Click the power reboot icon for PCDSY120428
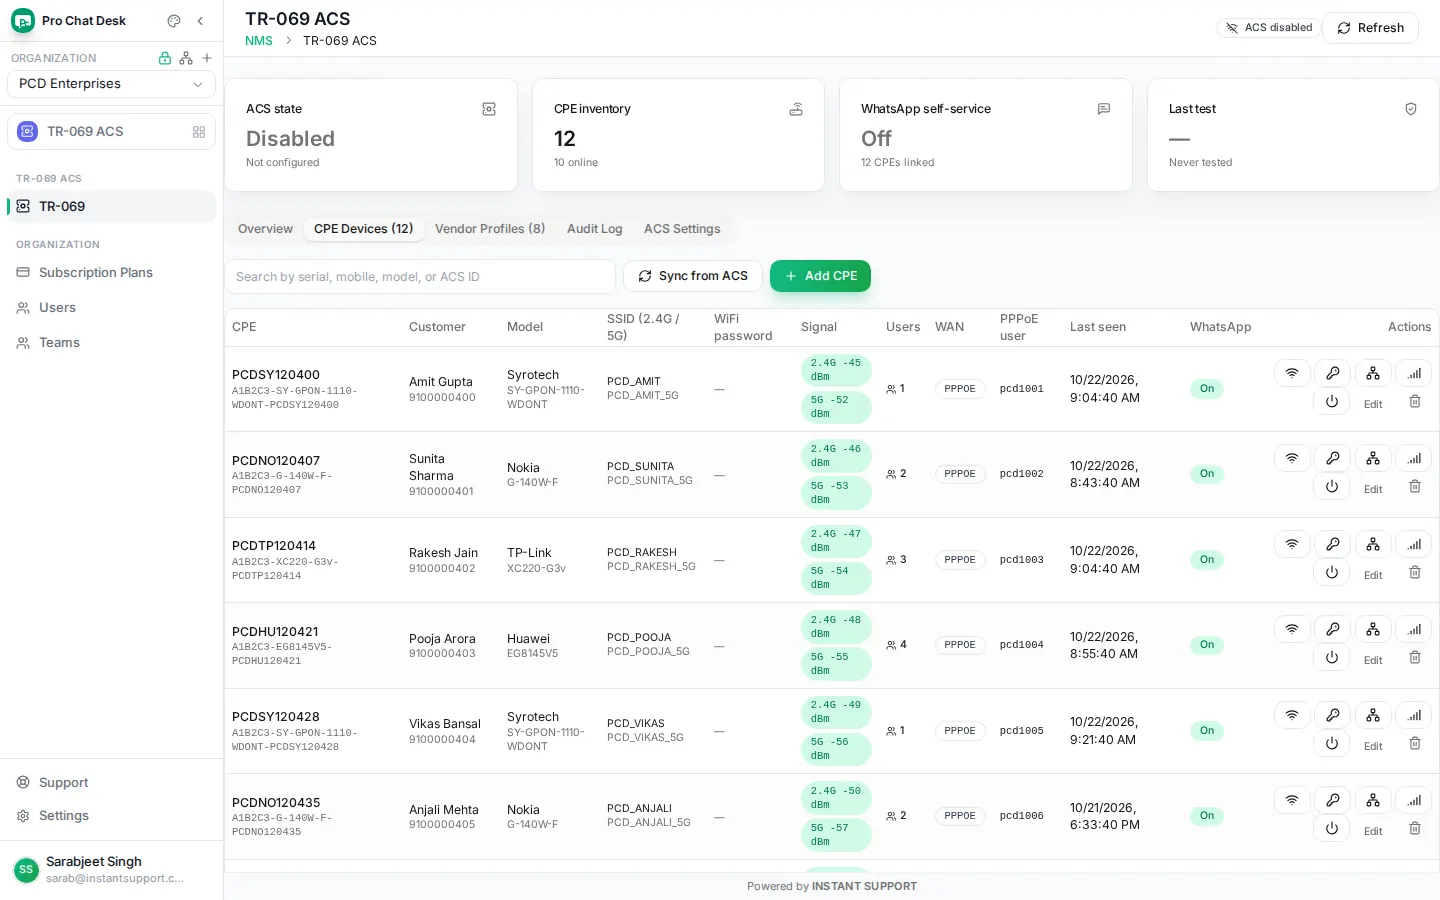This screenshot has height=900, width=1440. click(1331, 744)
